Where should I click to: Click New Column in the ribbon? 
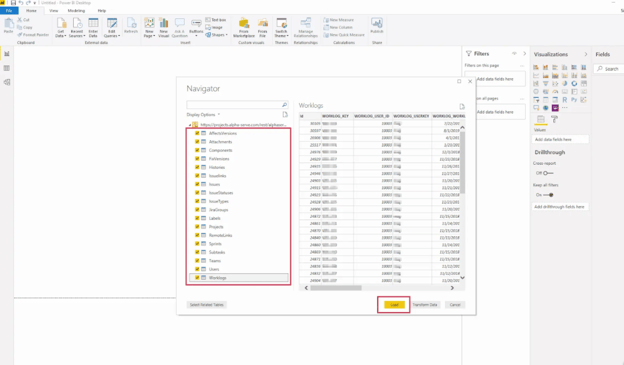[x=338, y=27]
